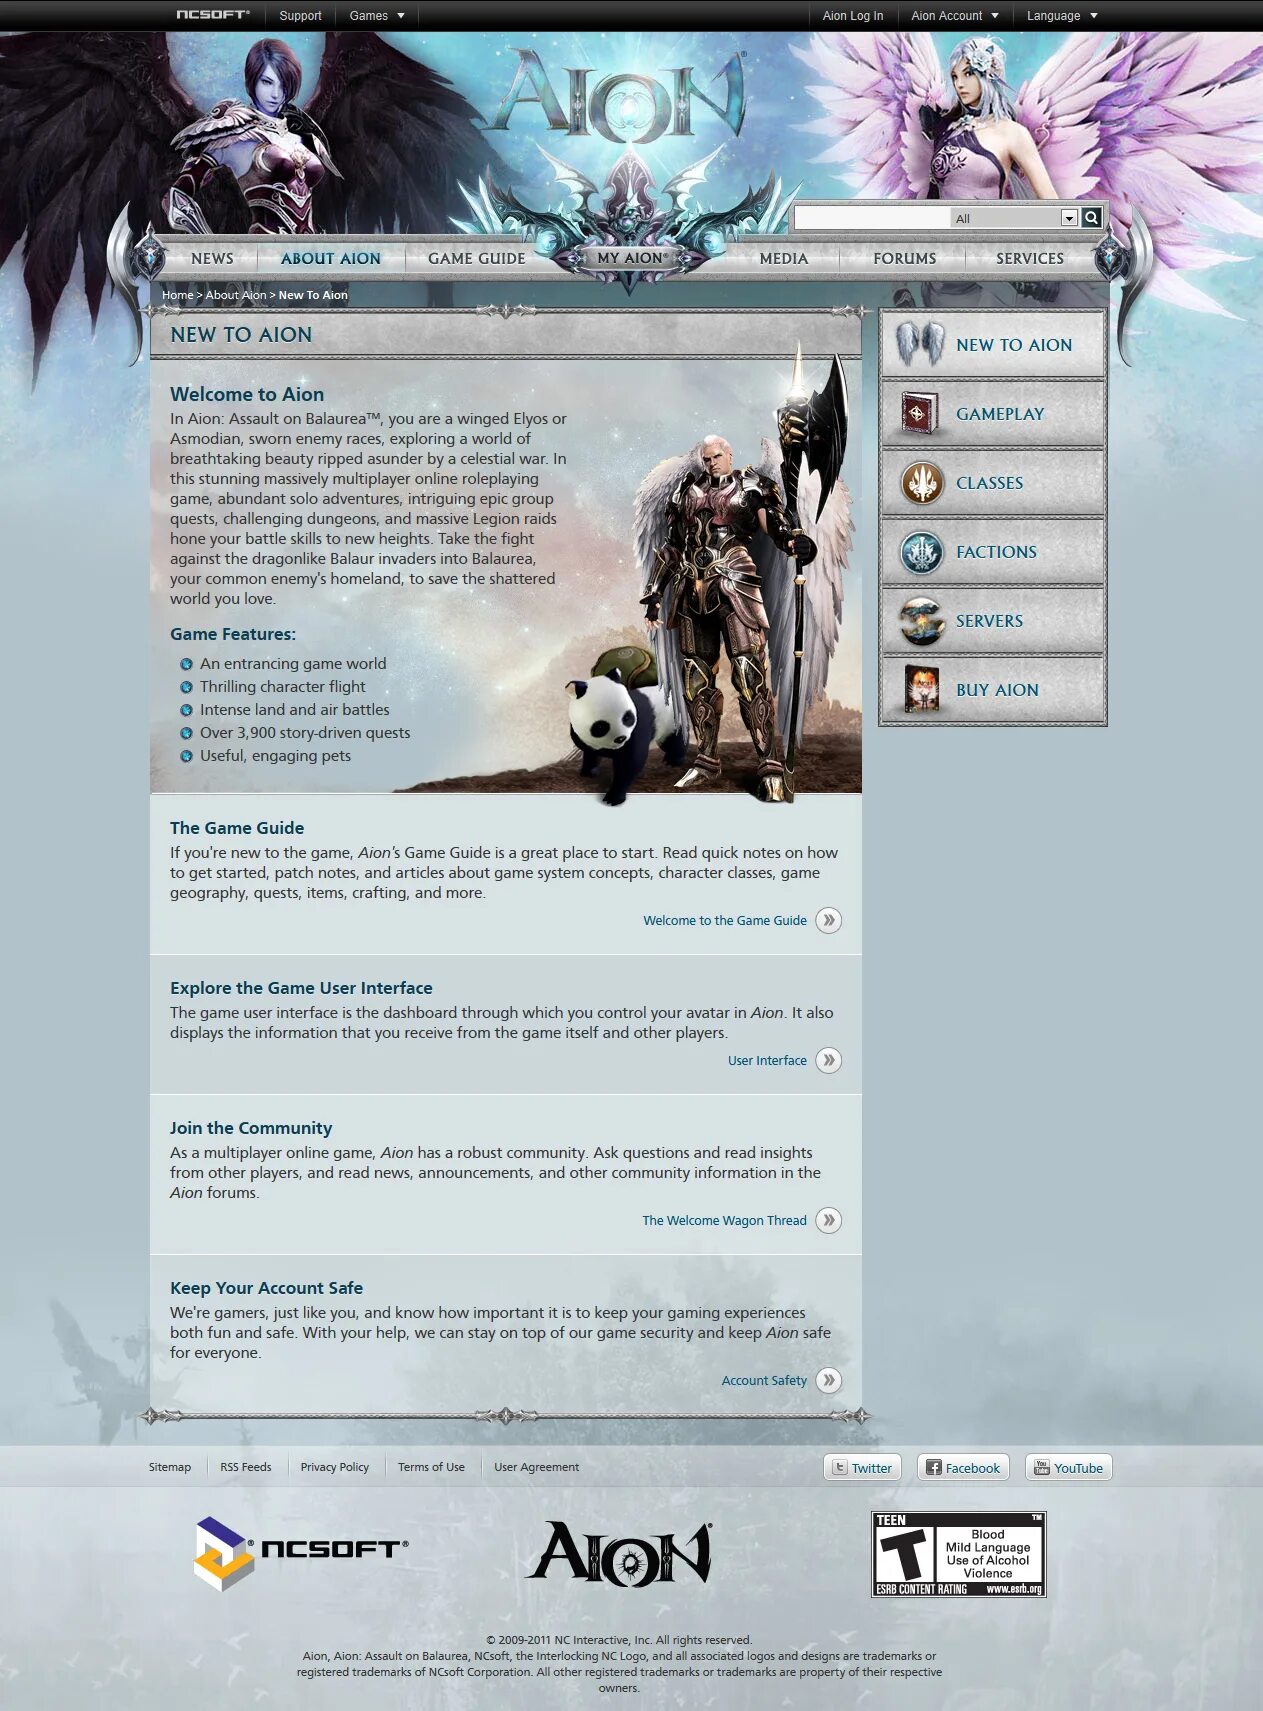Screen dimensions: 1263x1711
Task: Open the Services navigation tab
Action: [1030, 258]
